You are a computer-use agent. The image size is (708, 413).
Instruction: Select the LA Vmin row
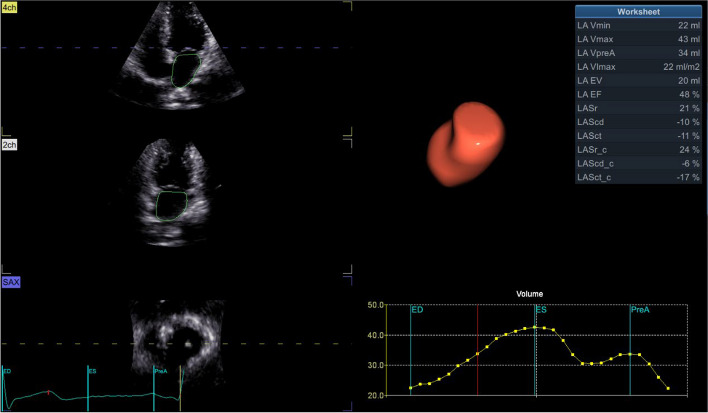pyautogui.click(x=638, y=26)
